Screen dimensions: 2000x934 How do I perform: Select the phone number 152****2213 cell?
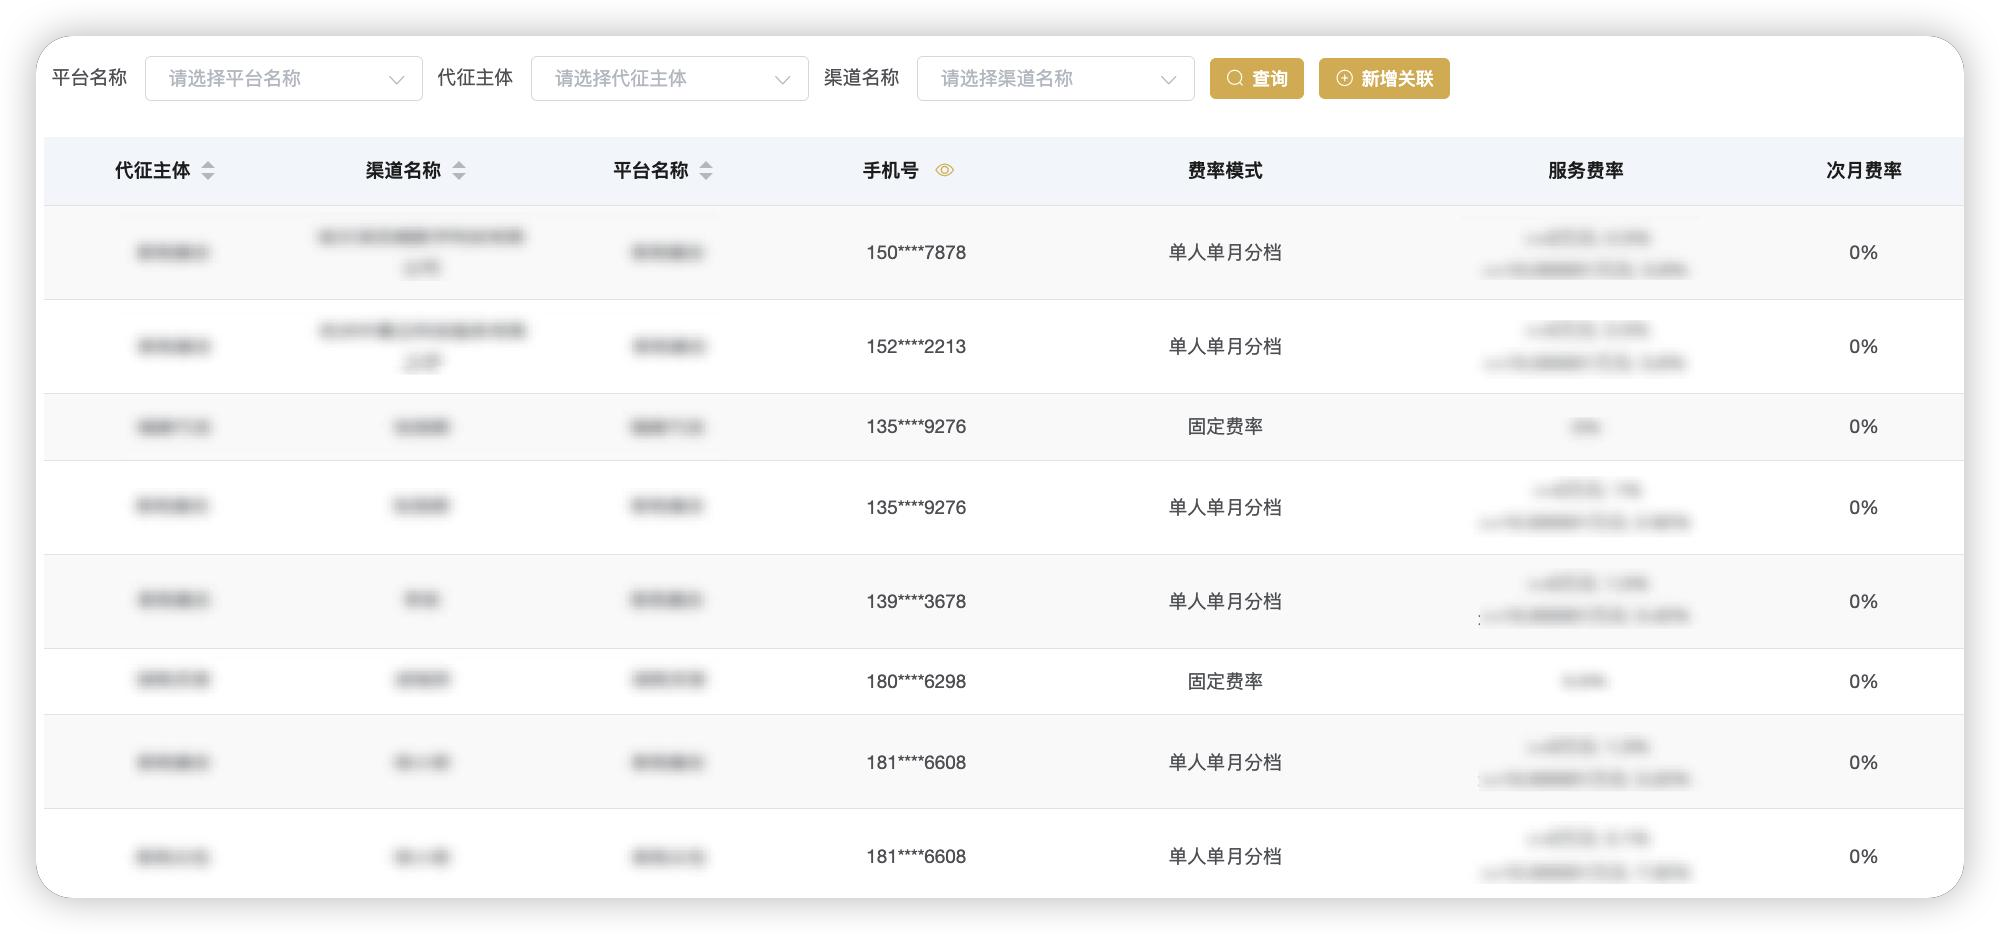click(x=916, y=347)
